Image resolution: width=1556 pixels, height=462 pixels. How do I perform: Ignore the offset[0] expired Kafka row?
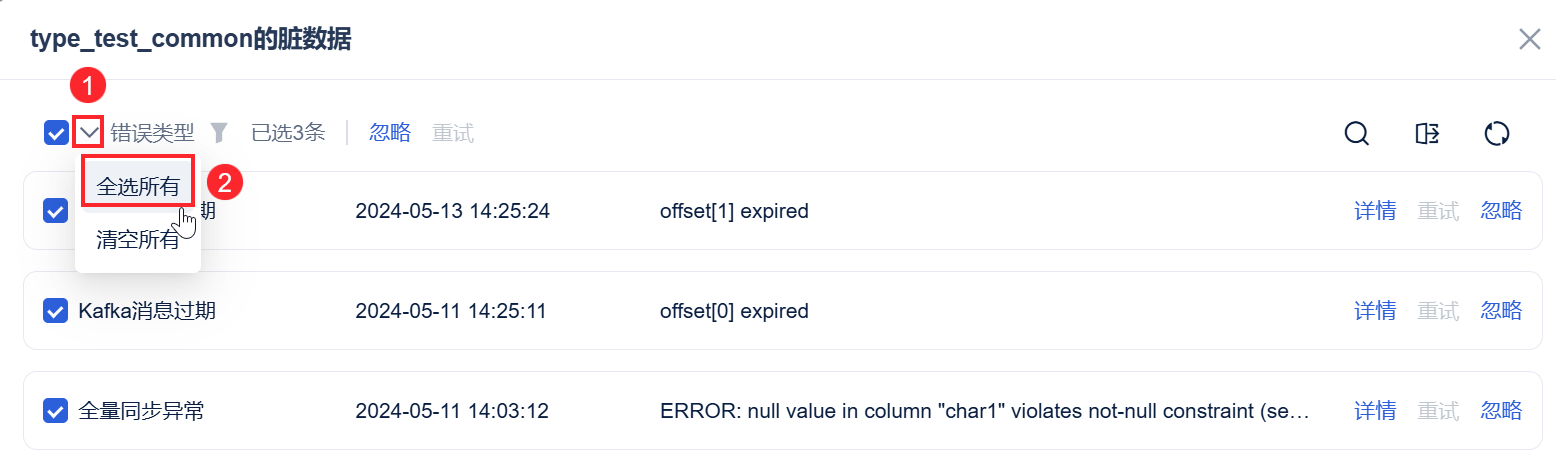(x=1501, y=311)
